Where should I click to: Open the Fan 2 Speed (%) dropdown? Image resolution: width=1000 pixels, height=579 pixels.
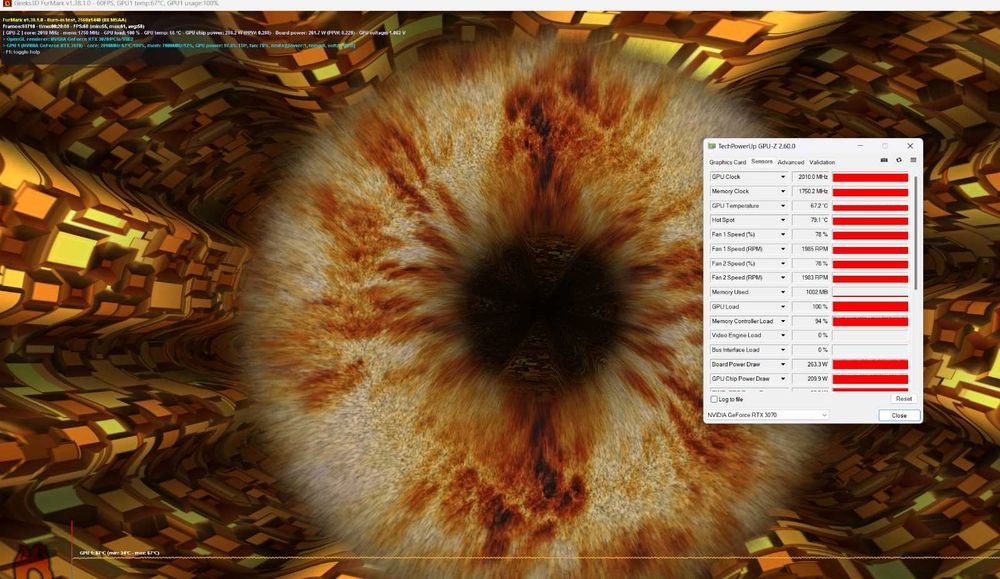click(783, 263)
